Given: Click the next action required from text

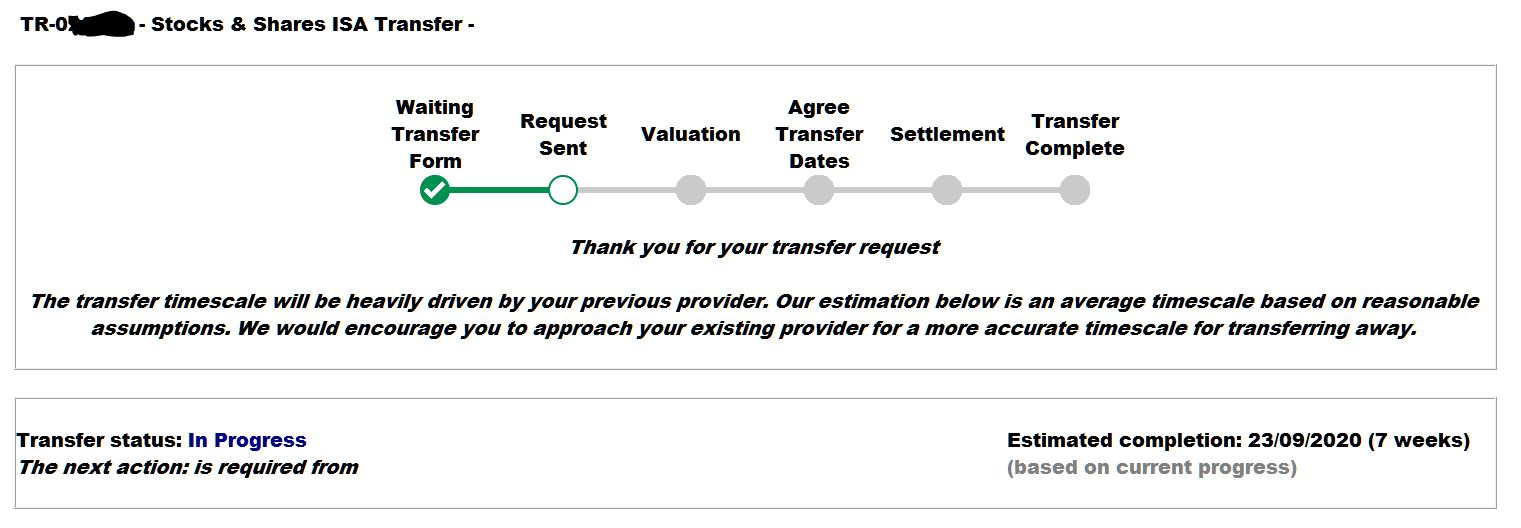Looking at the screenshot, I should (x=188, y=467).
